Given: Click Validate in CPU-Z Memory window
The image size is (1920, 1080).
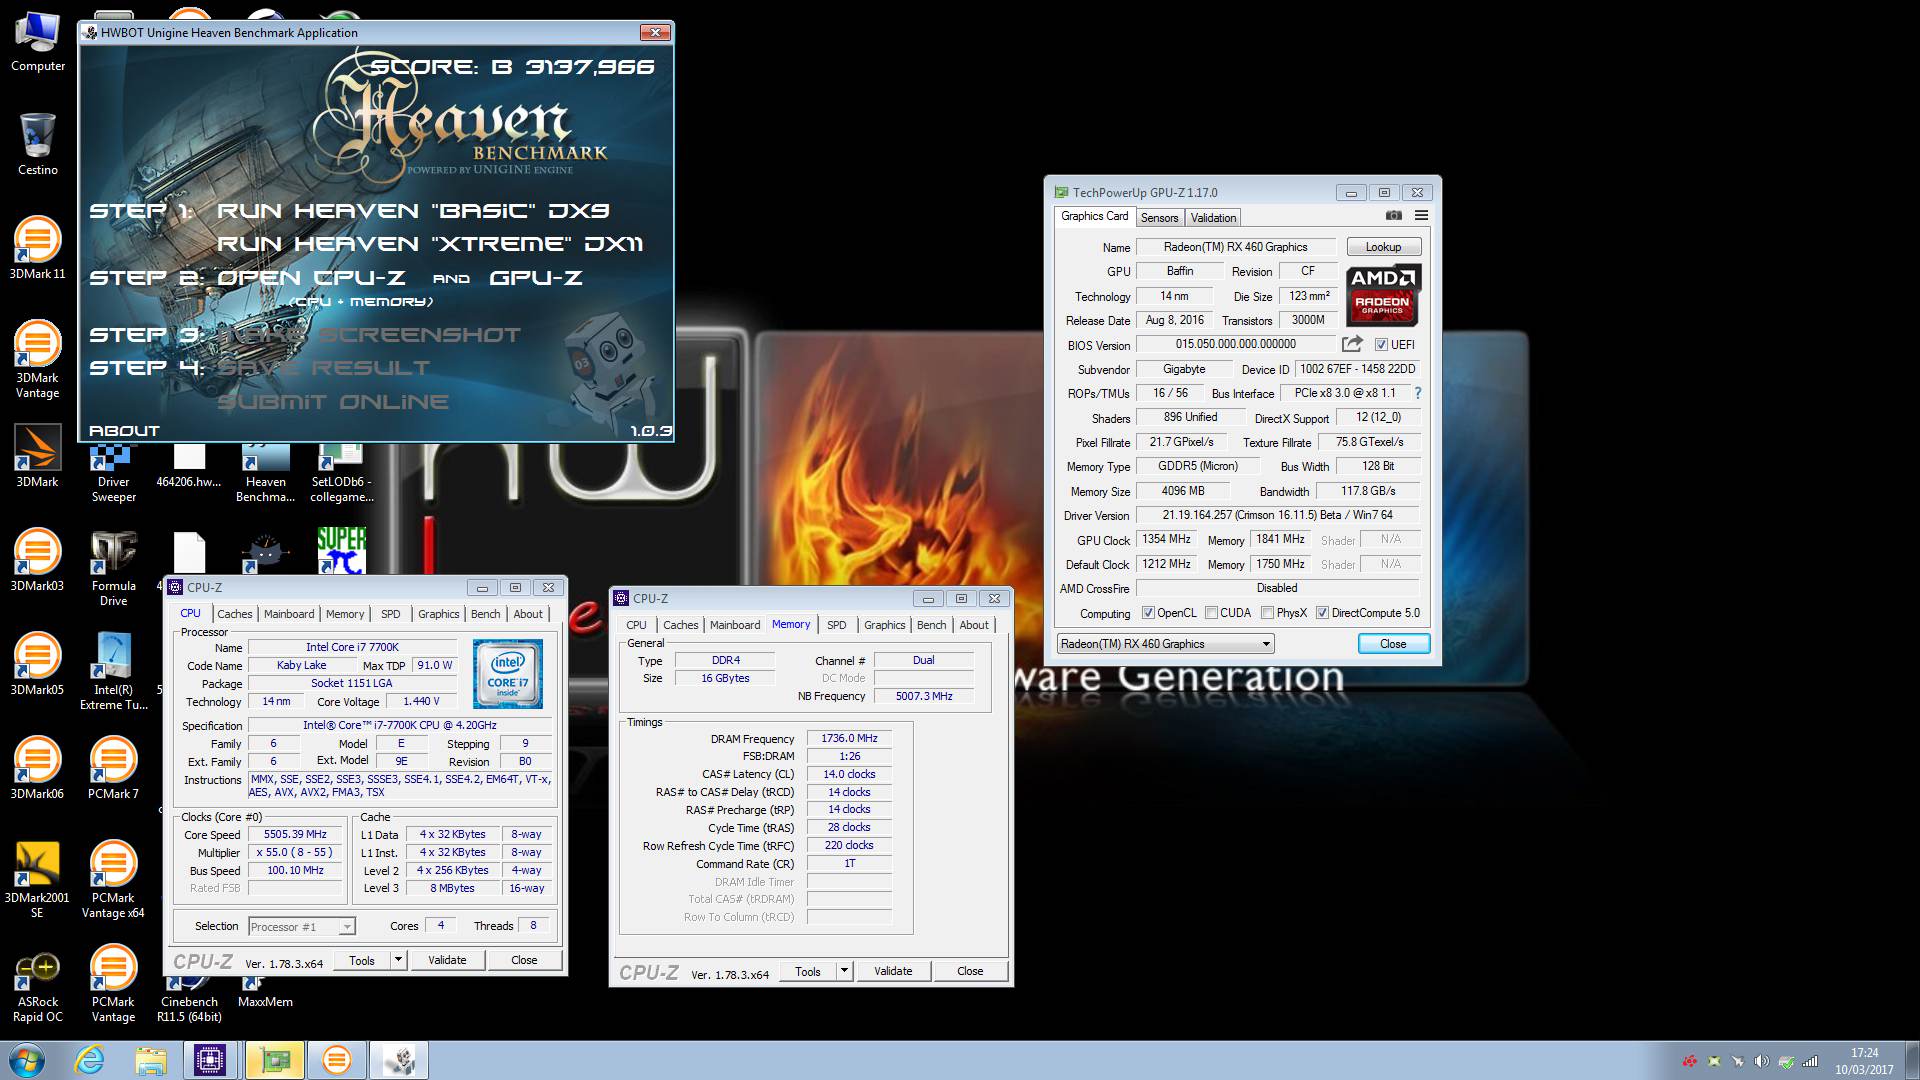Looking at the screenshot, I should click(893, 971).
